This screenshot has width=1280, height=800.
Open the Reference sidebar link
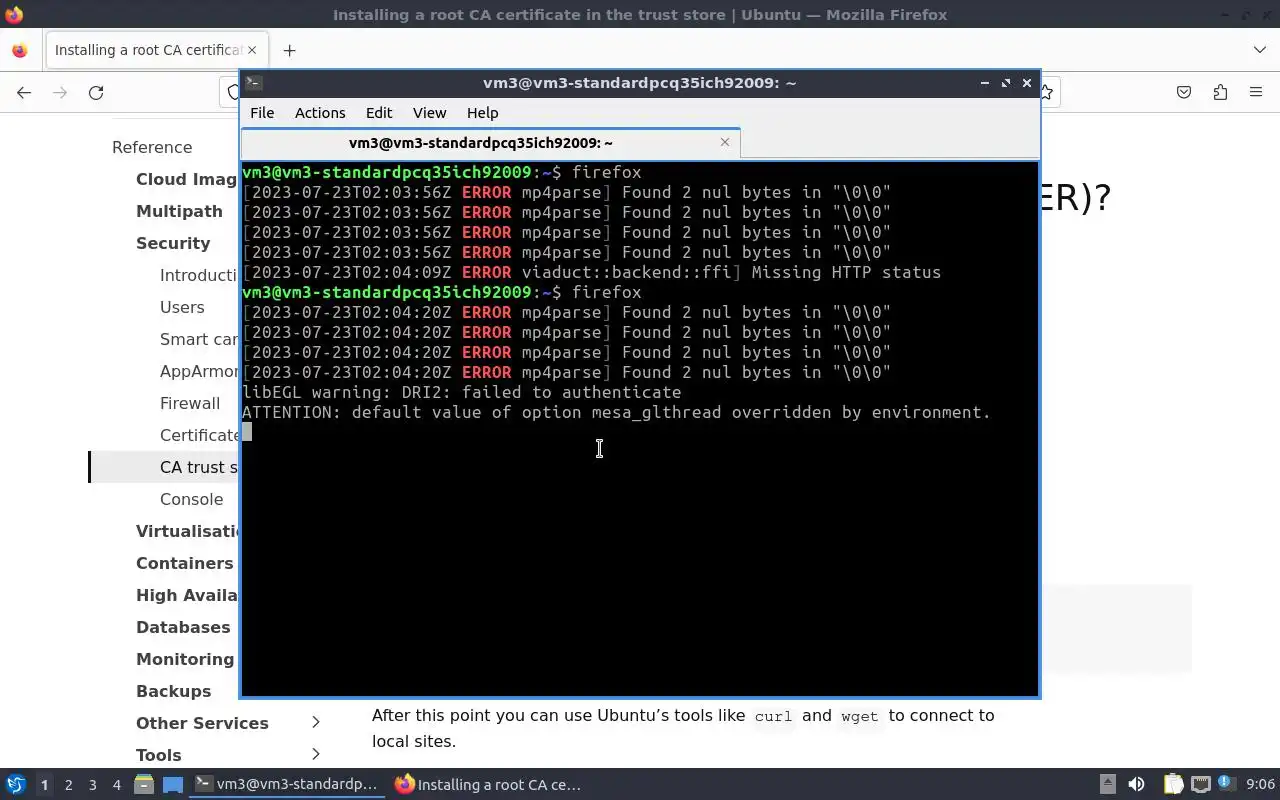pyautogui.click(x=152, y=147)
